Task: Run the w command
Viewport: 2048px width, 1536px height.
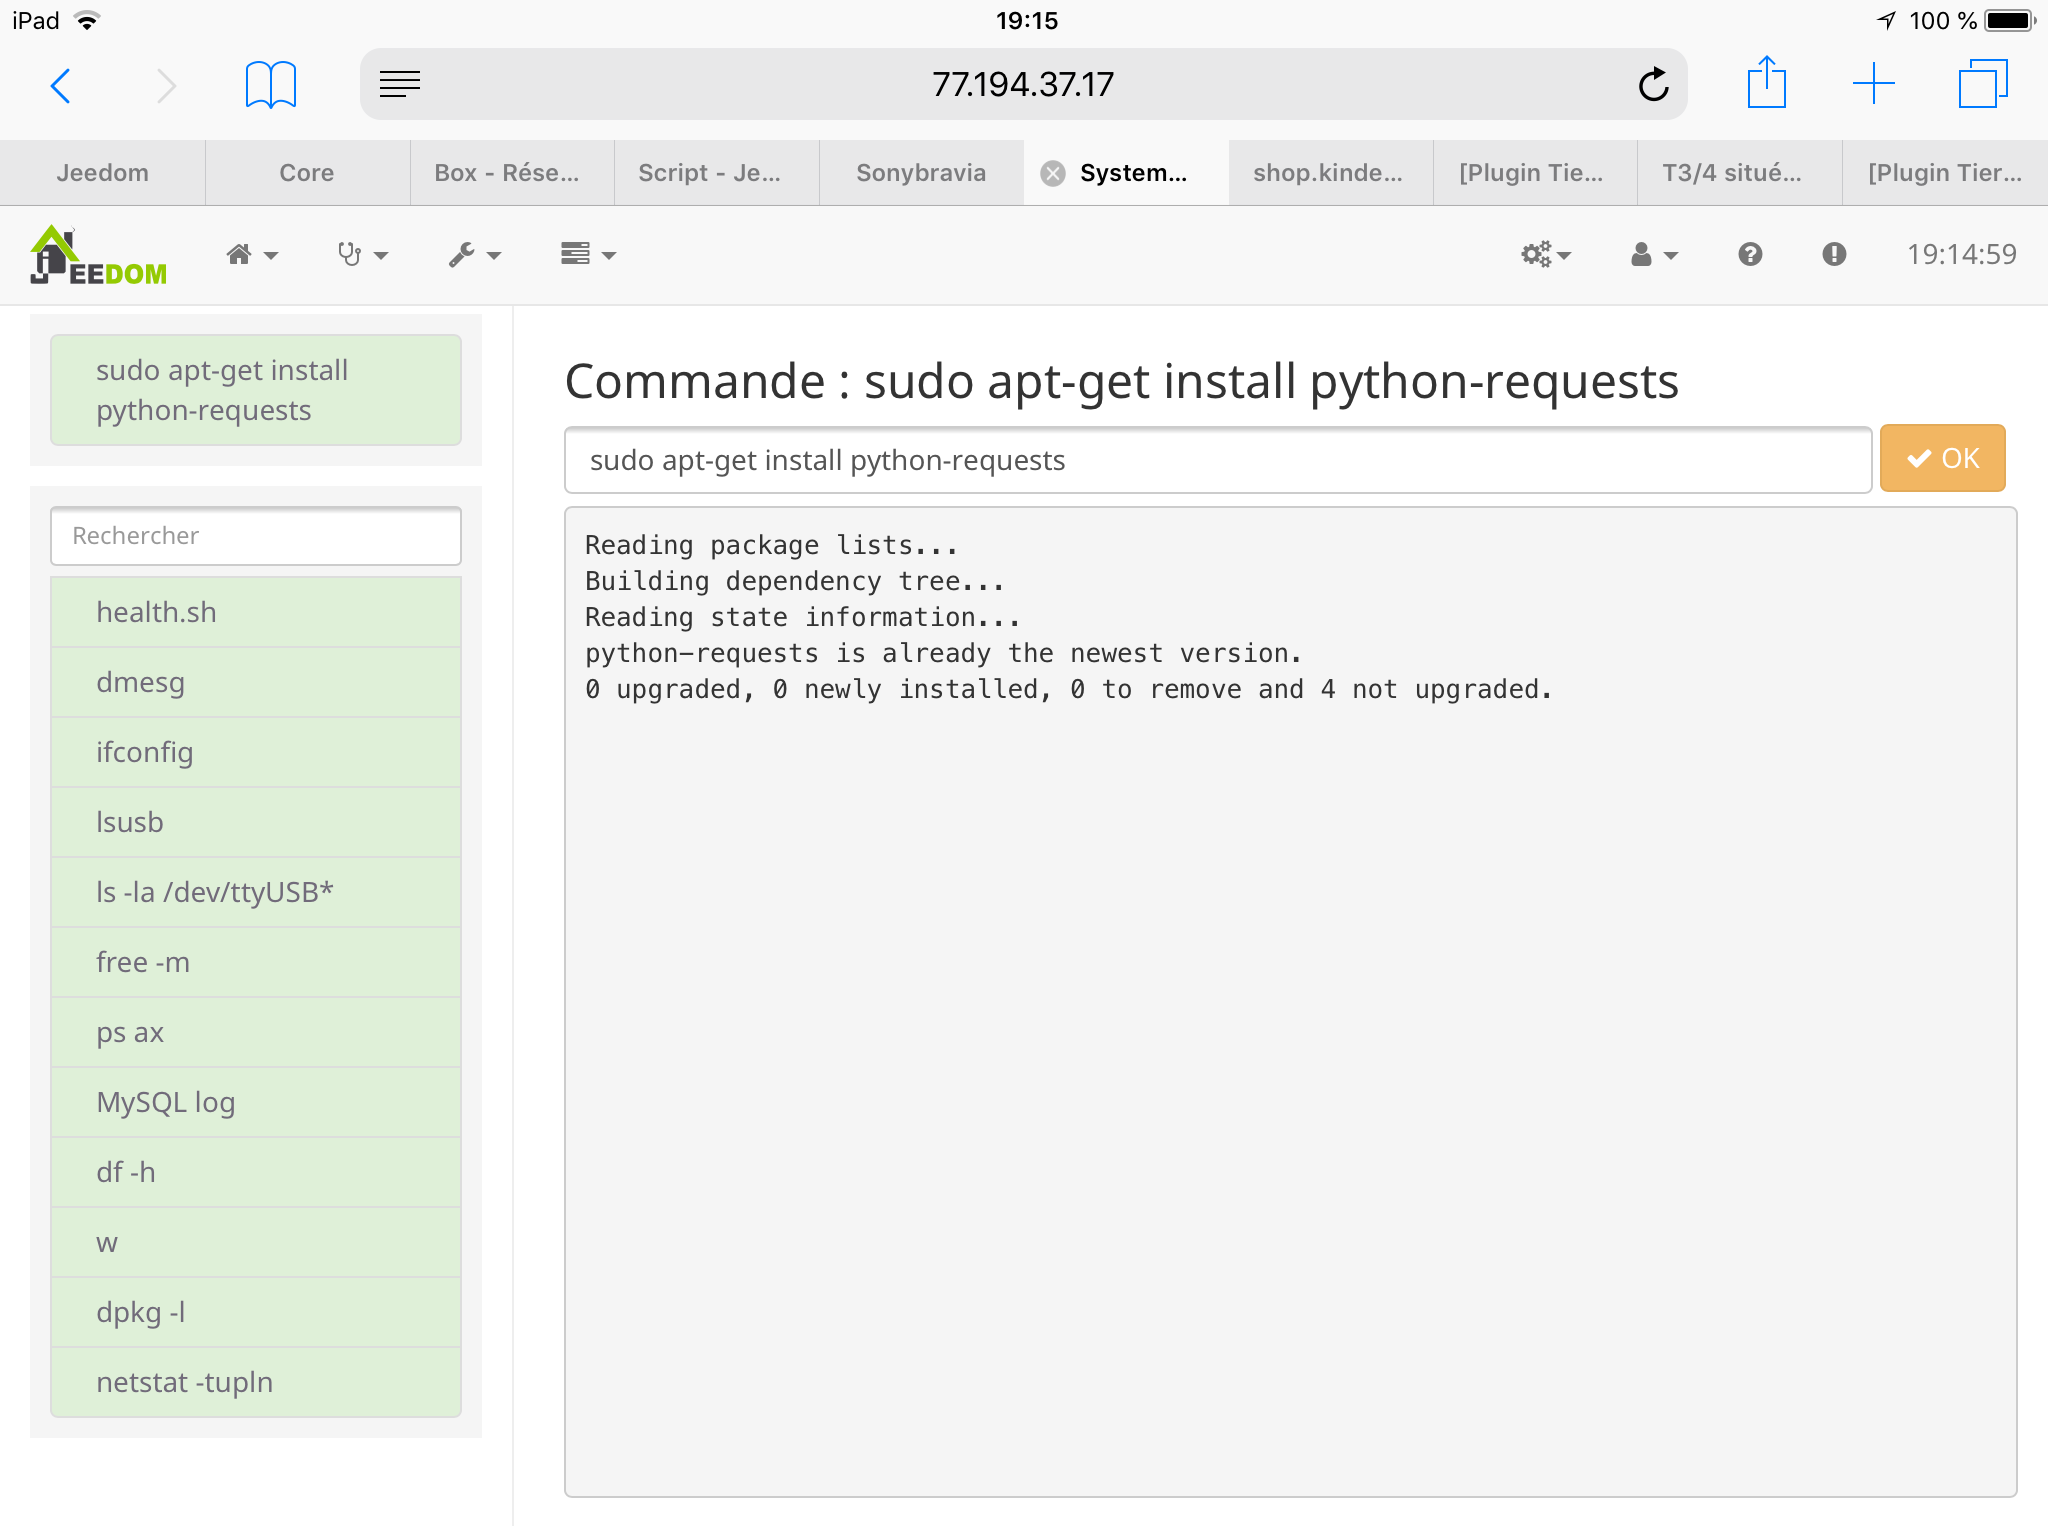Action: pyautogui.click(x=256, y=1242)
